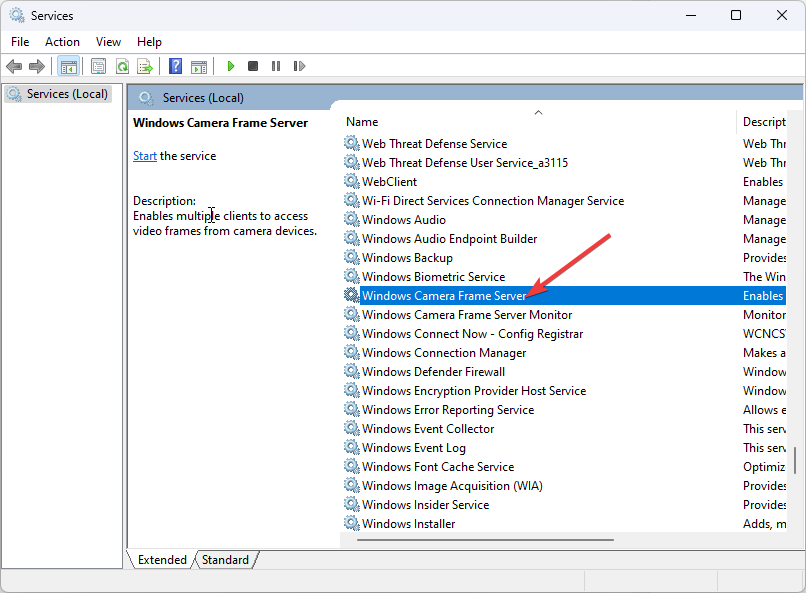Select Windows Connection Manager
The width and height of the screenshot is (806, 593).
[564, 353]
